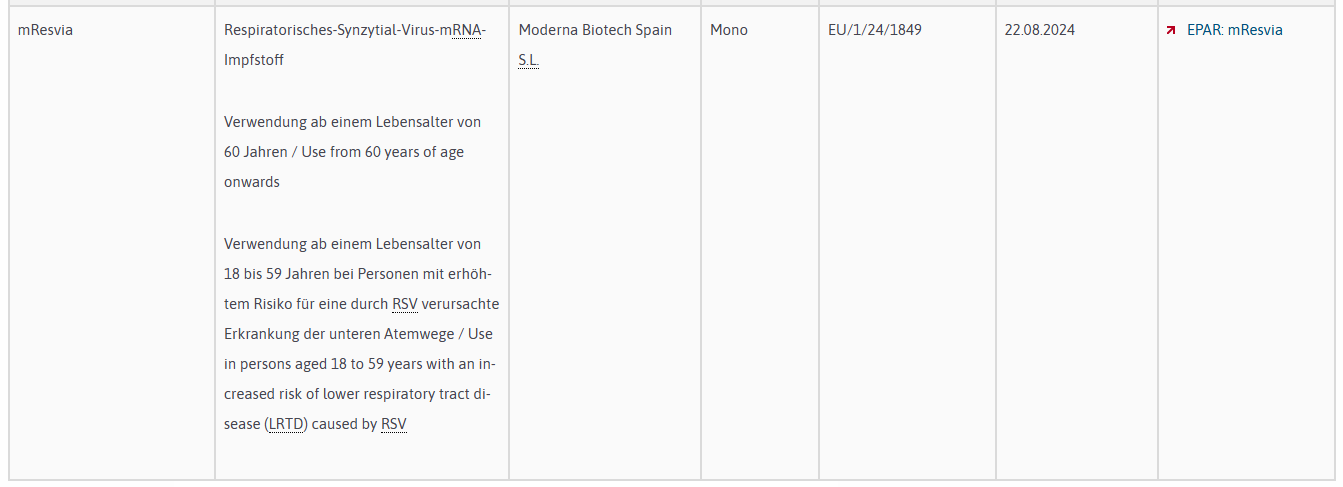1343x487 pixels.
Task: Click authorization number EU/1/24/1849
Action: [x=874, y=30]
